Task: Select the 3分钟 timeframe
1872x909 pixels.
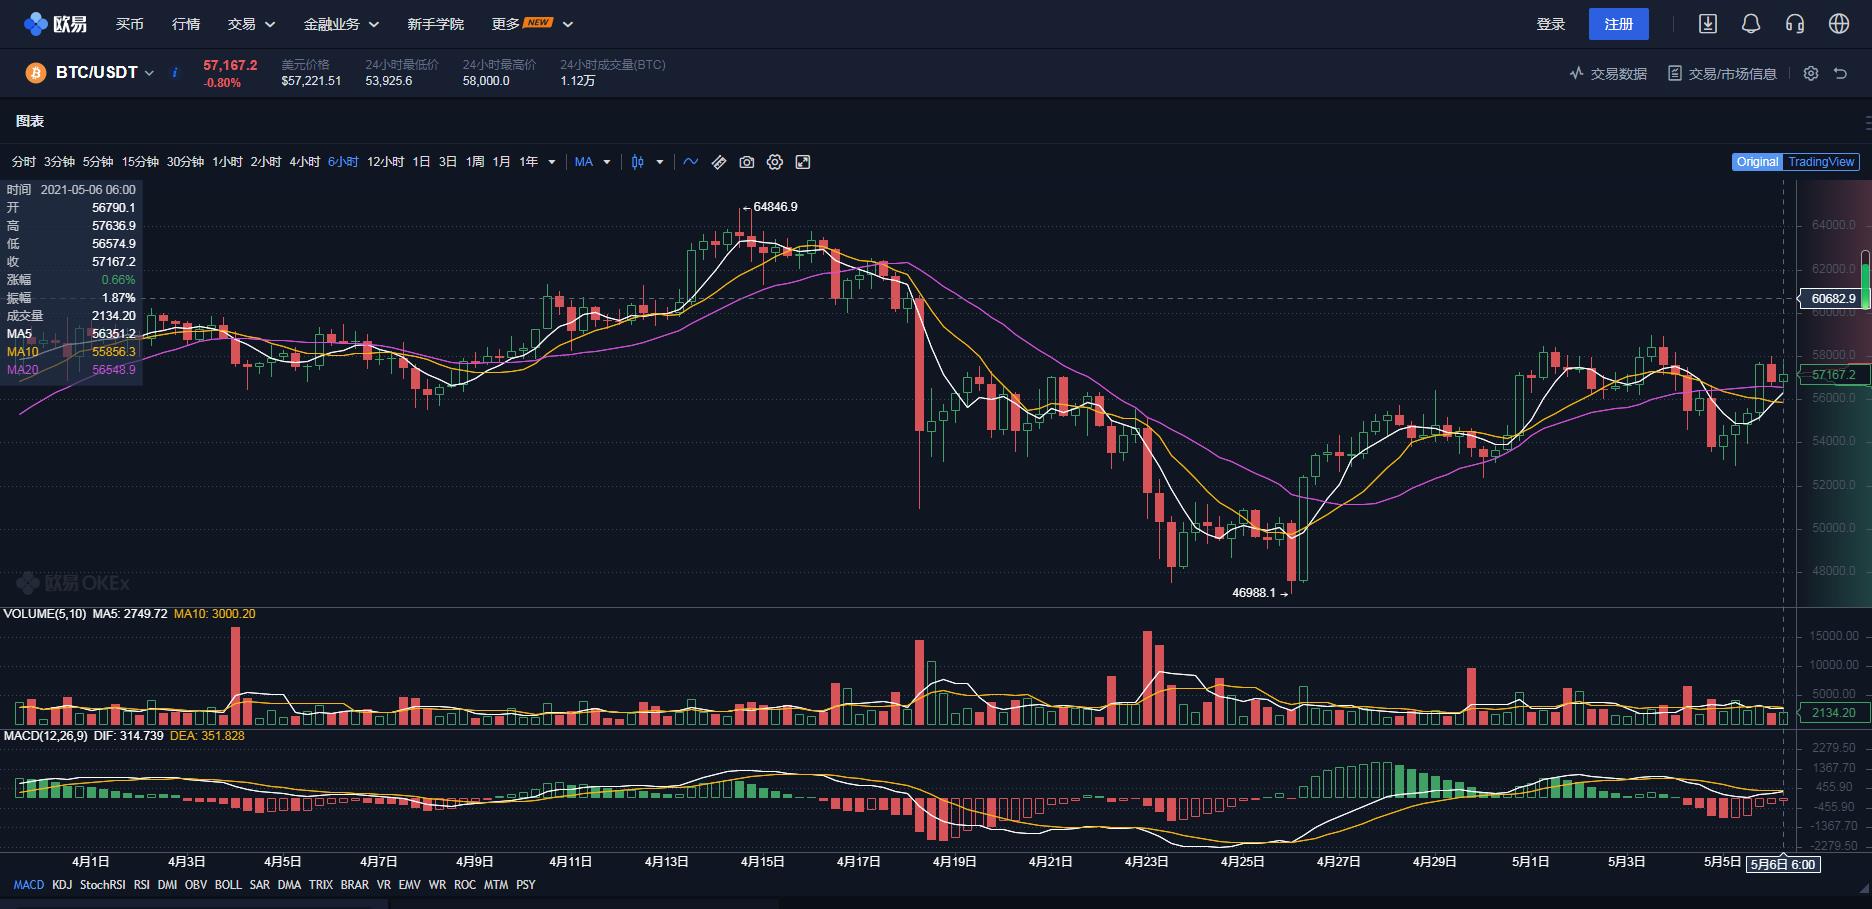Action: pyautogui.click(x=59, y=162)
